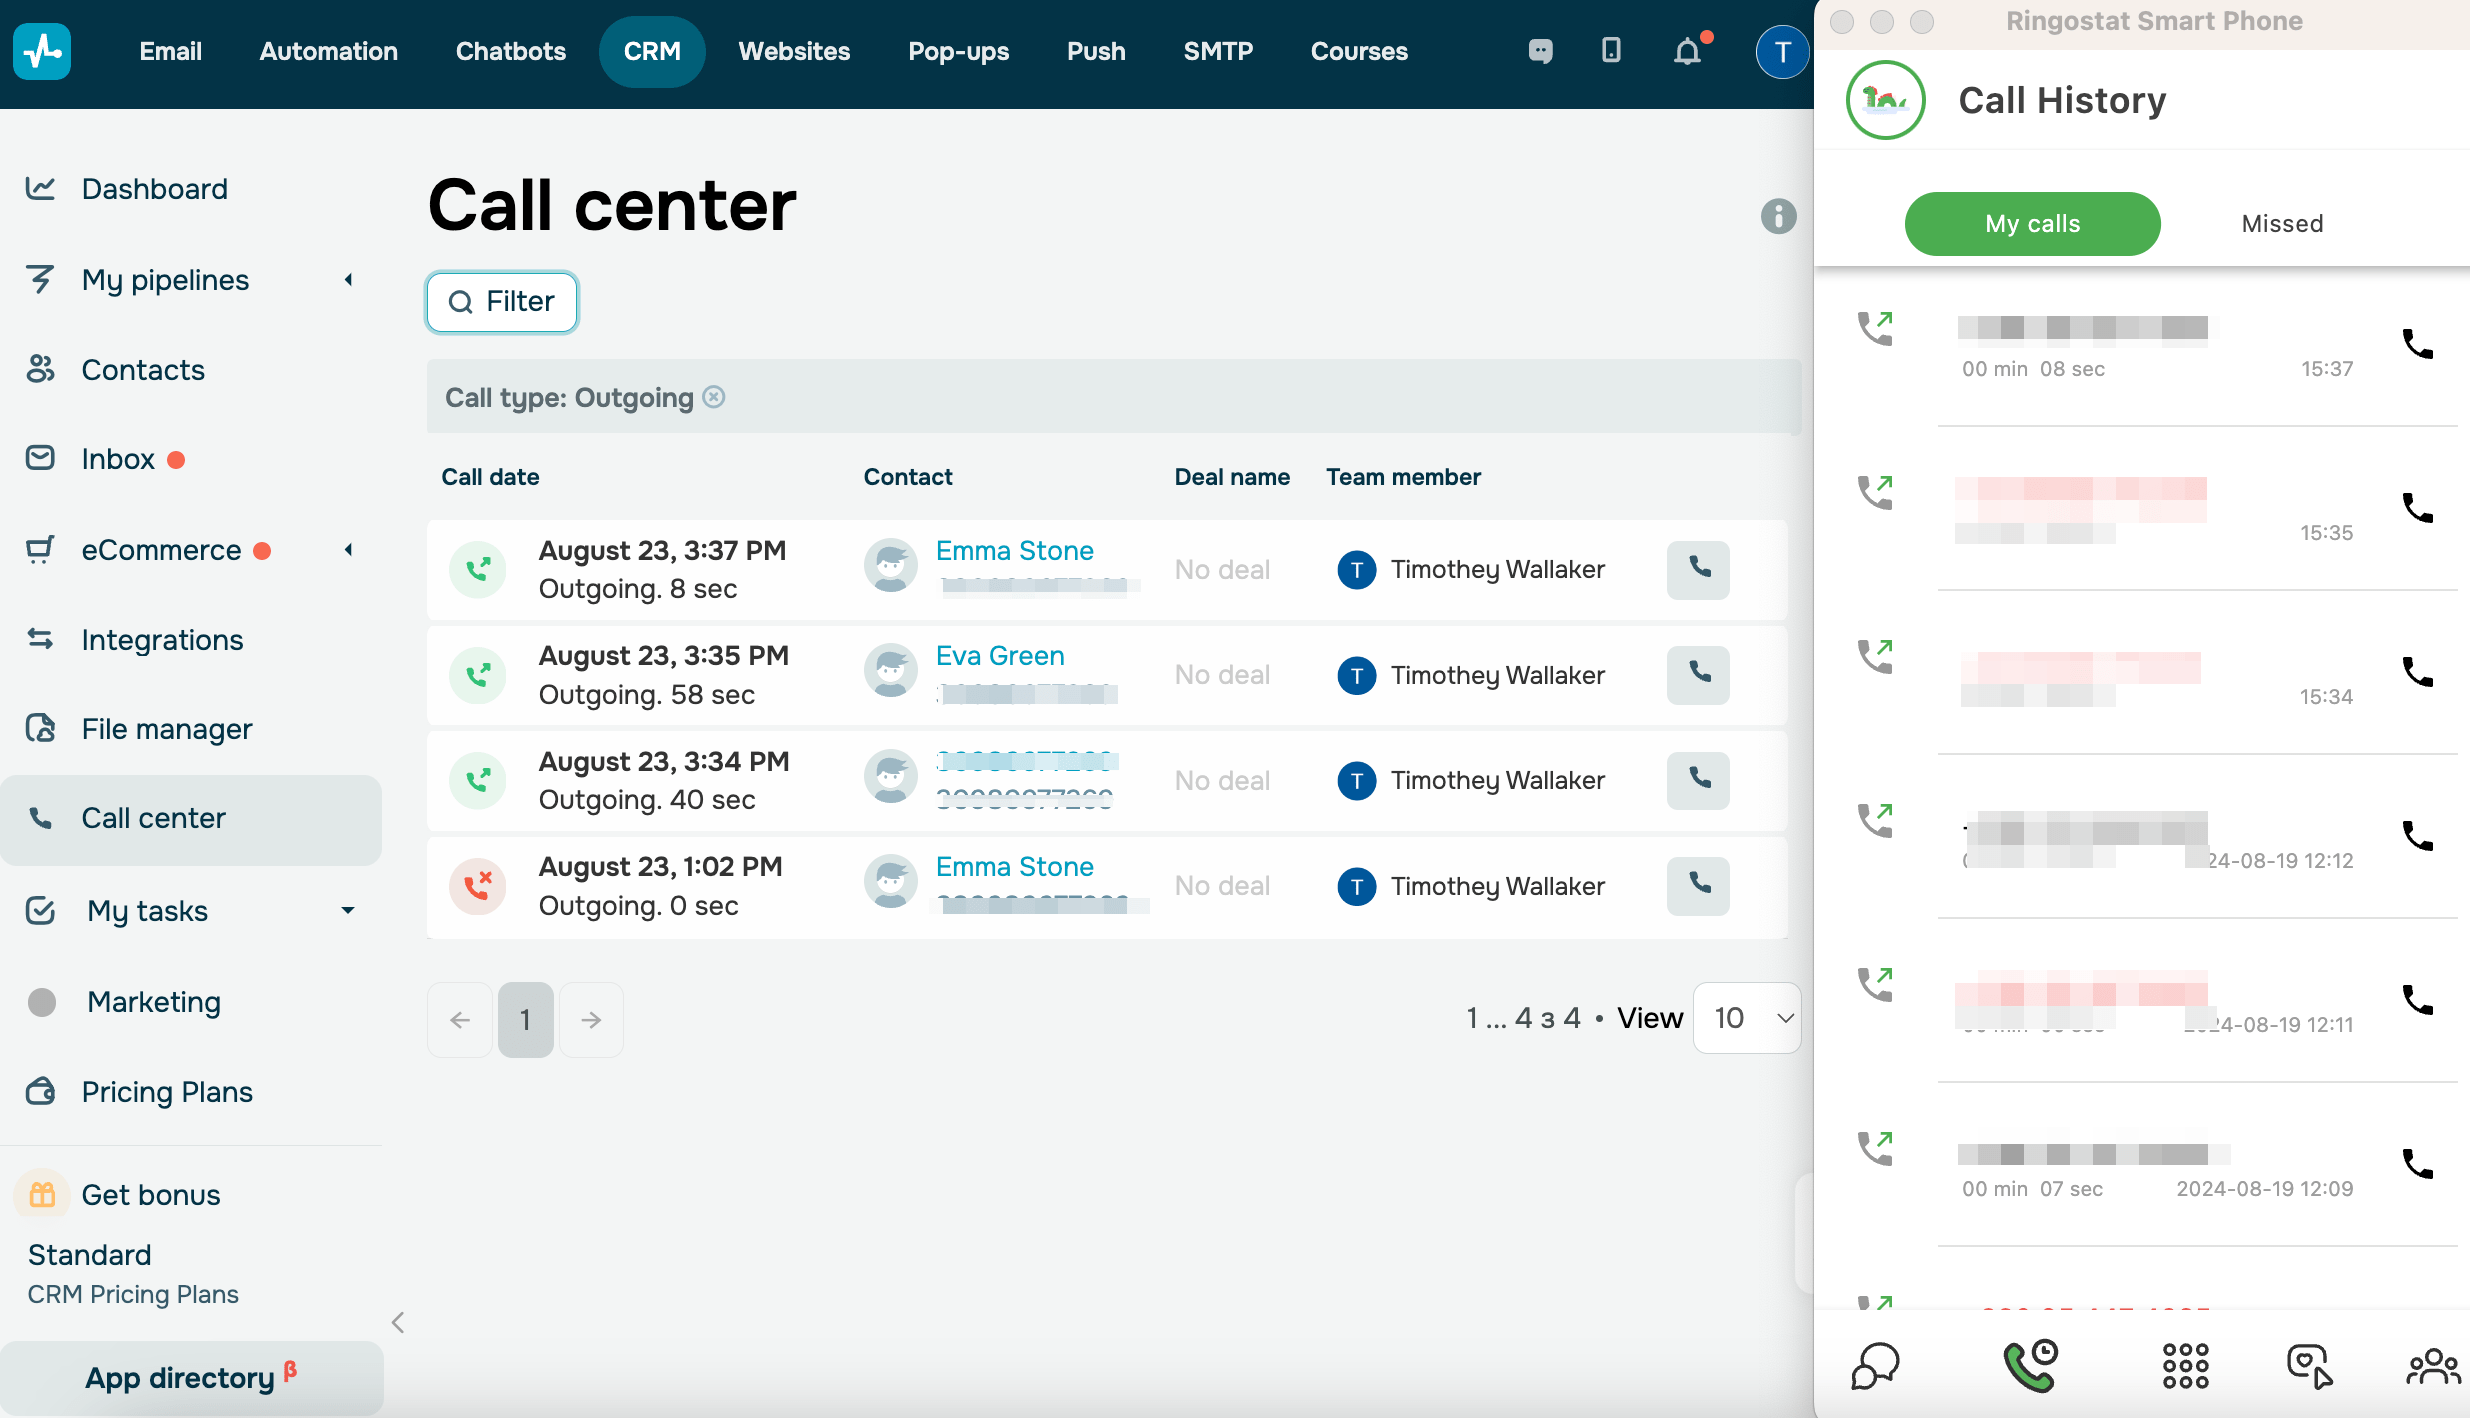The width and height of the screenshot is (2470, 1418).
Task: Open the team contacts icon in Ringostat
Action: pyautogui.click(x=2433, y=1366)
